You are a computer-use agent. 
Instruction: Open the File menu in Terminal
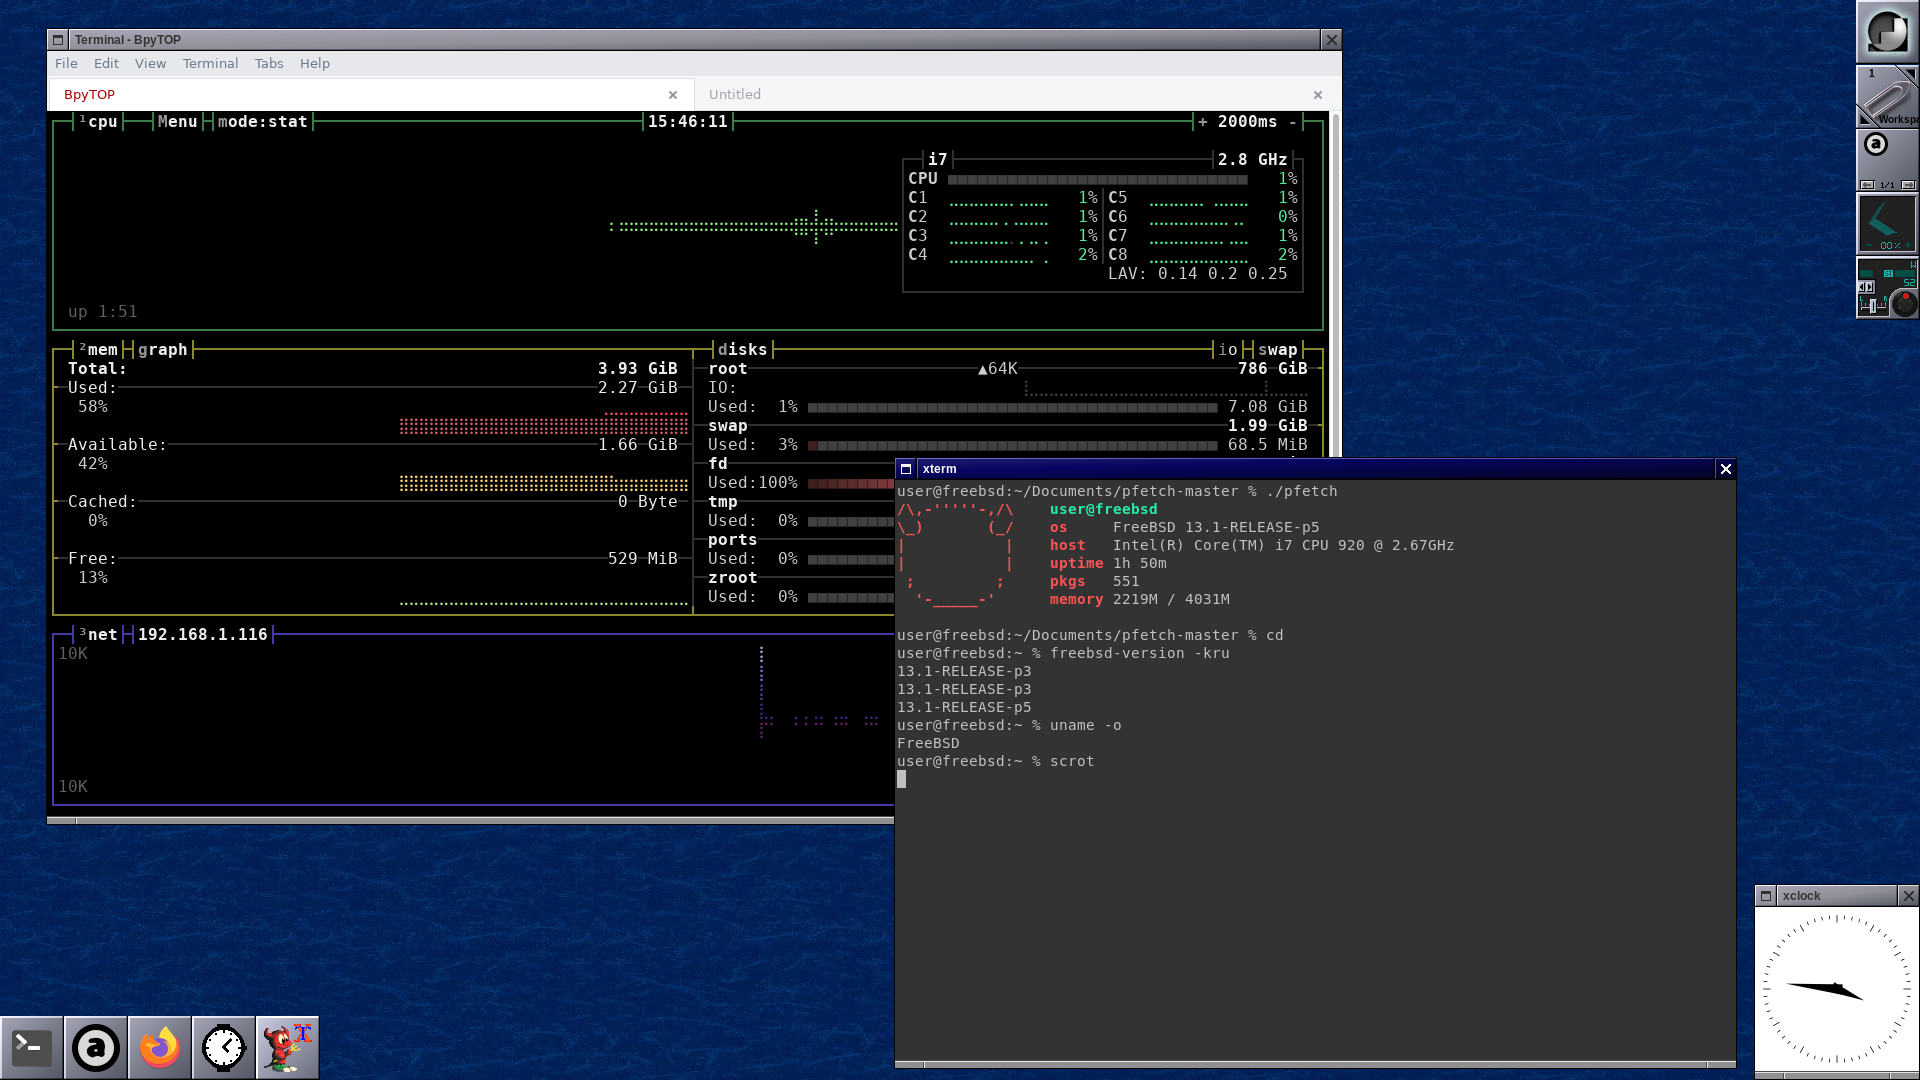pyautogui.click(x=66, y=63)
